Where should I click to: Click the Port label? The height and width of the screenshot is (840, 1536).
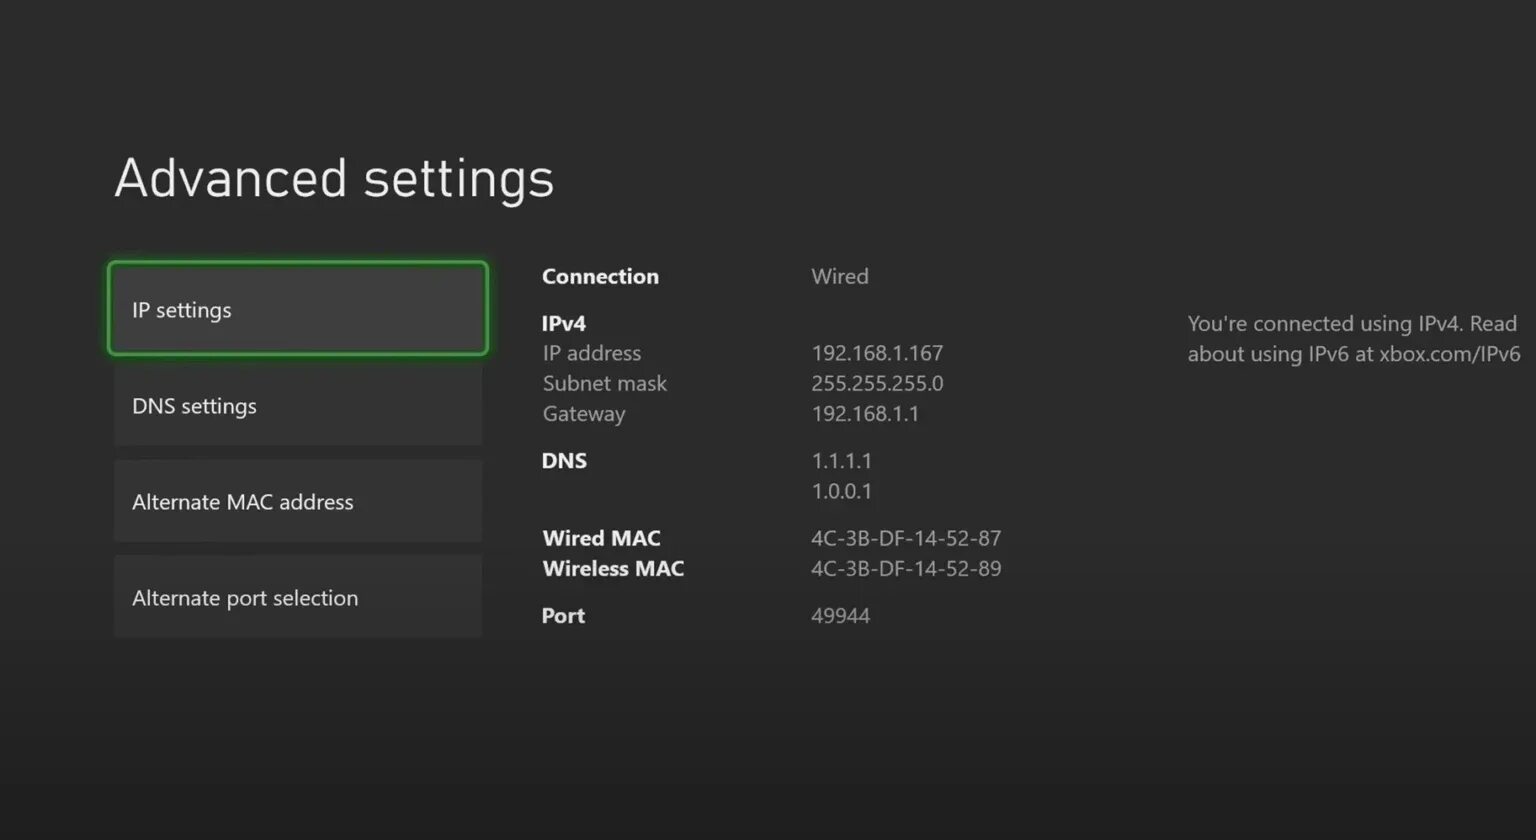pos(563,616)
